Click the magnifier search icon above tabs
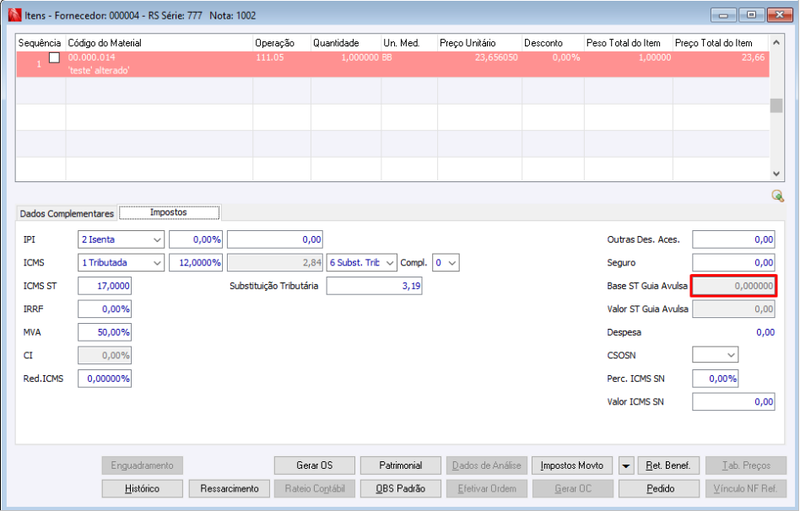 click(x=778, y=196)
